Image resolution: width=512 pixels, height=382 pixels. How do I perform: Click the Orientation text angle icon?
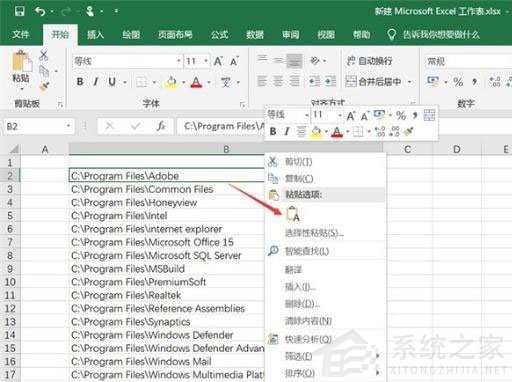[x=315, y=61]
